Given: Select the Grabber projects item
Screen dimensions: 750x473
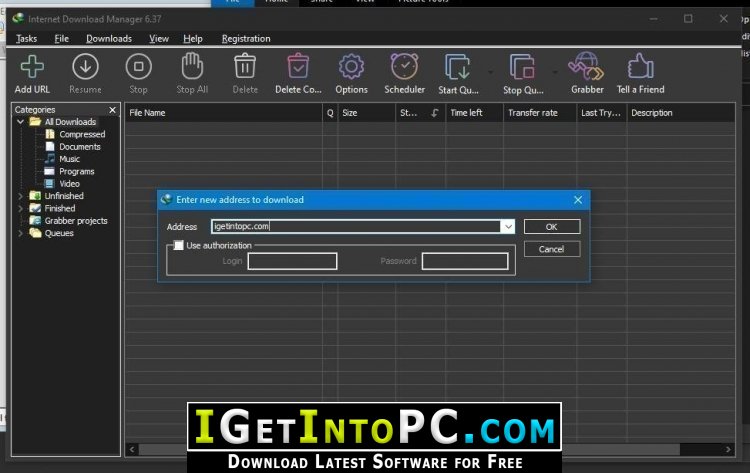Looking at the screenshot, I should pyautogui.click(x=76, y=220).
